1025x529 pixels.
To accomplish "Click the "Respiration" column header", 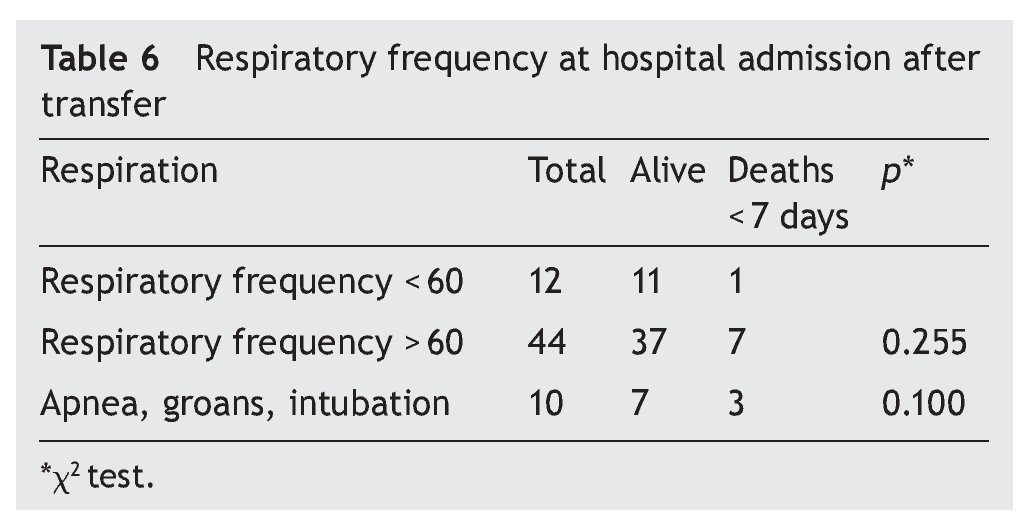I will (129, 171).
